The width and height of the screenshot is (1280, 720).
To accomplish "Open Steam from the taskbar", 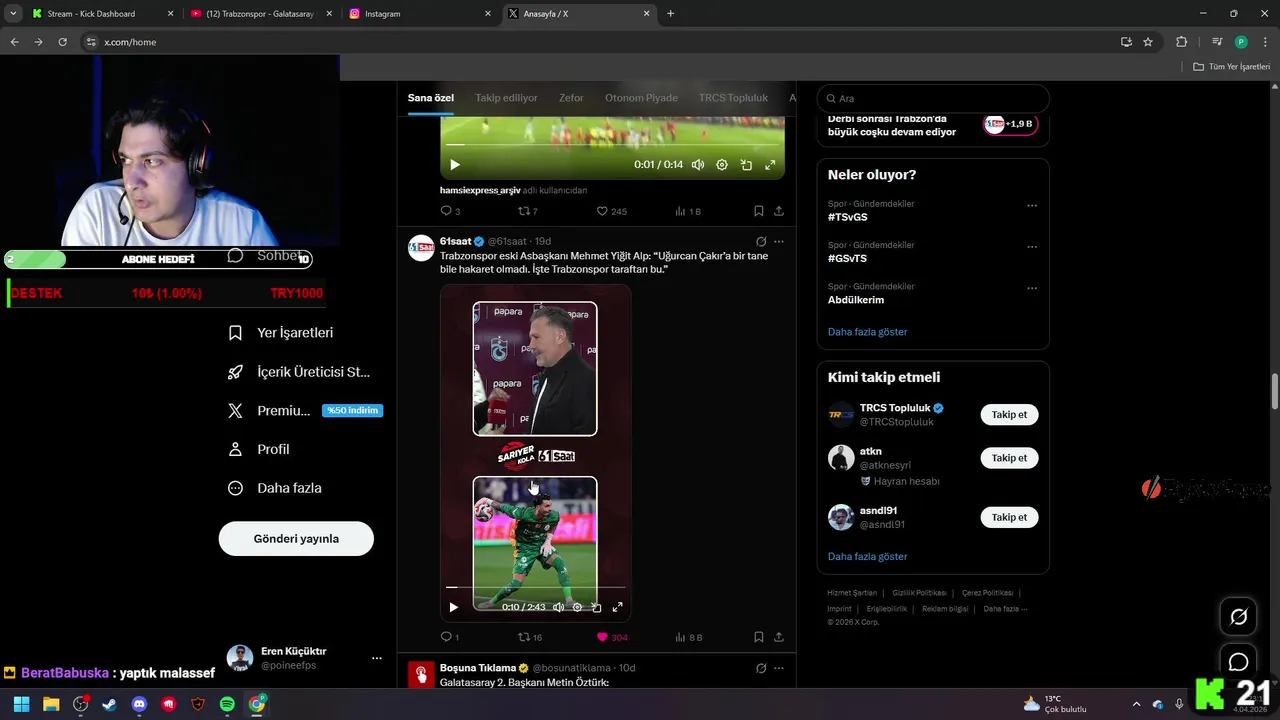I will pyautogui.click(x=109, y=704).
